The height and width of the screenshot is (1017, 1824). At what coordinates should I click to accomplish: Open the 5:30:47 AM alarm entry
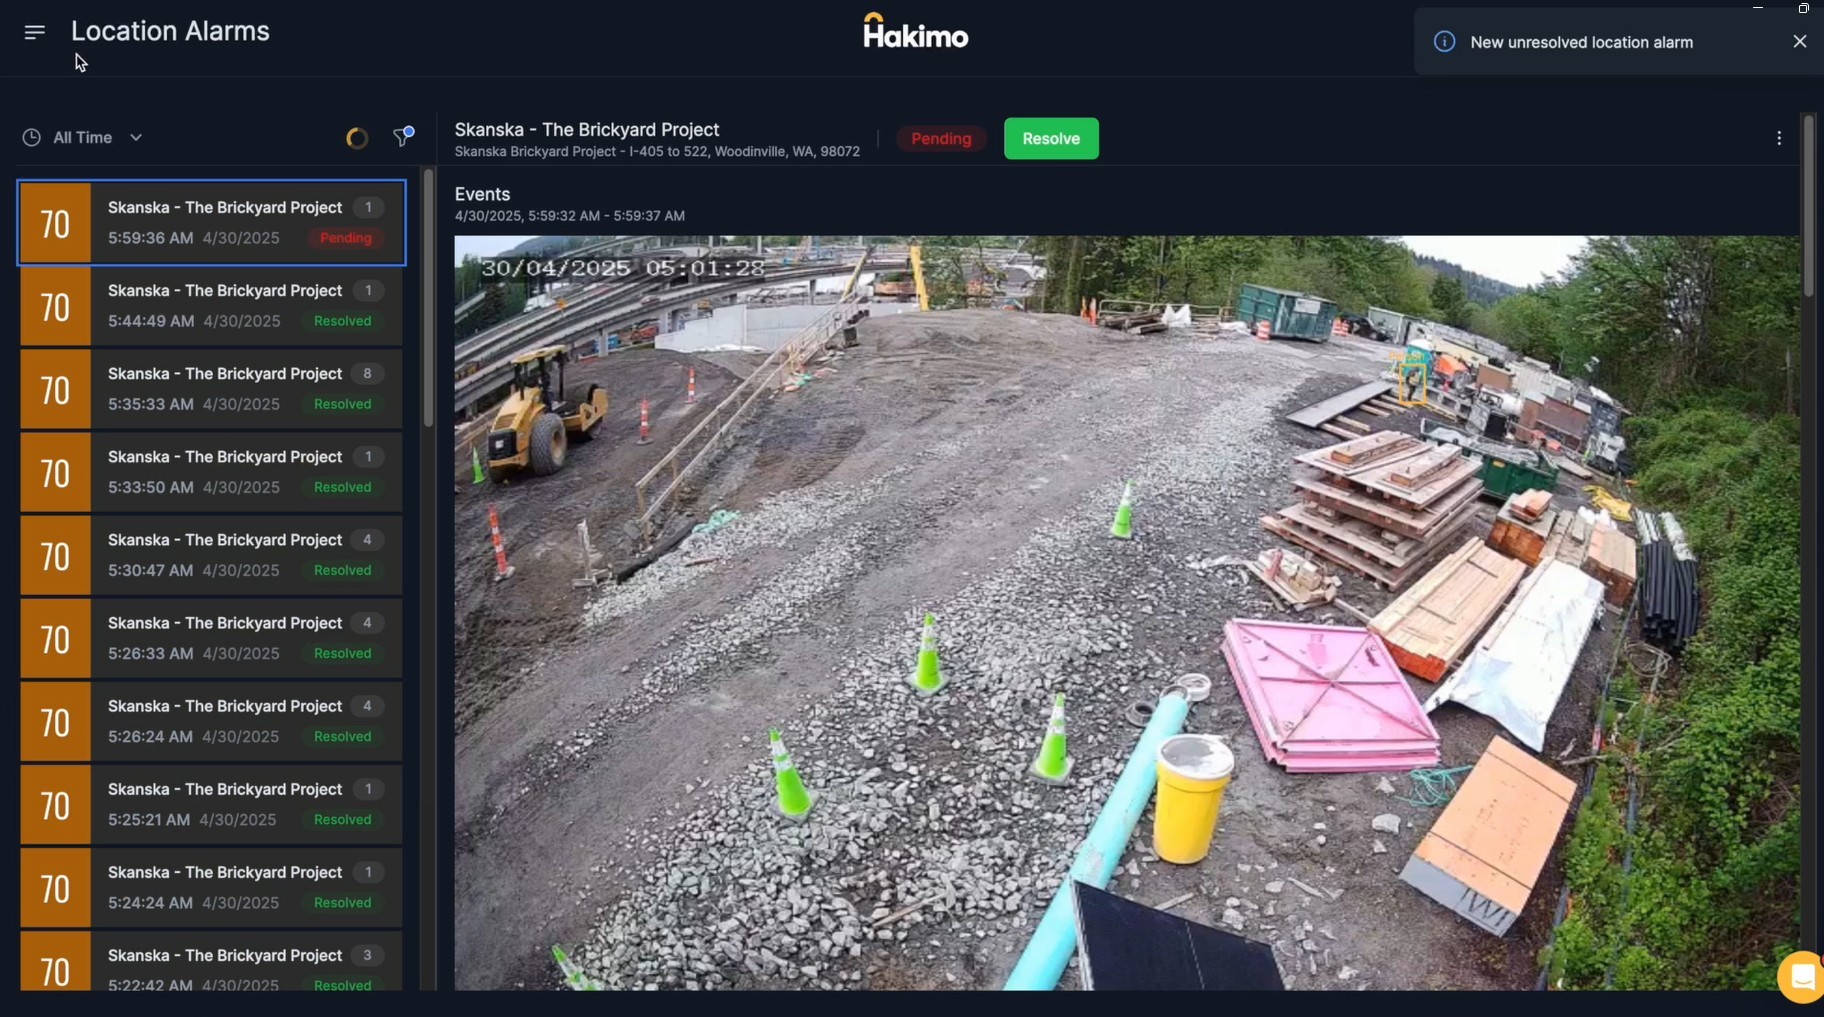coord(212,554)
